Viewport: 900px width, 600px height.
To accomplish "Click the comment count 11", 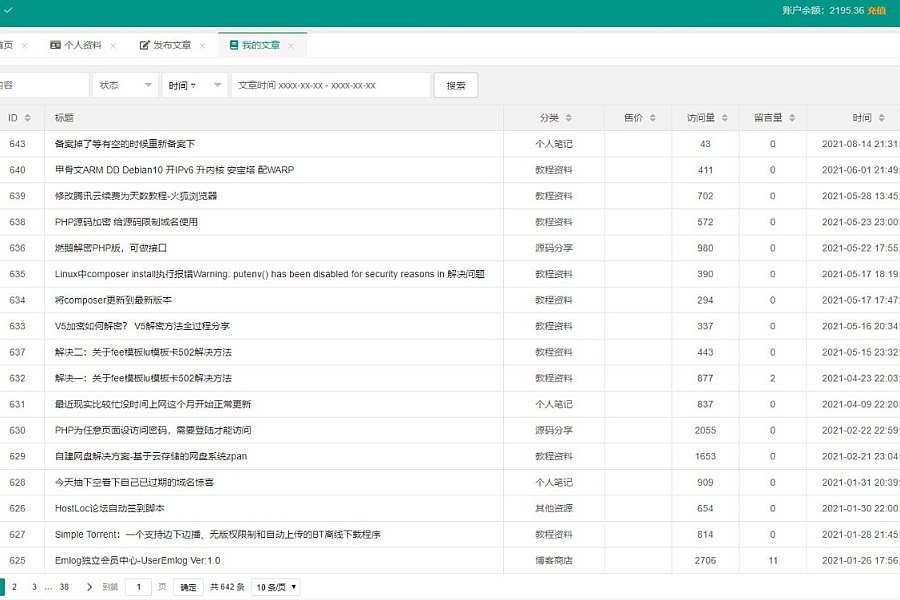I will point(773,560).
